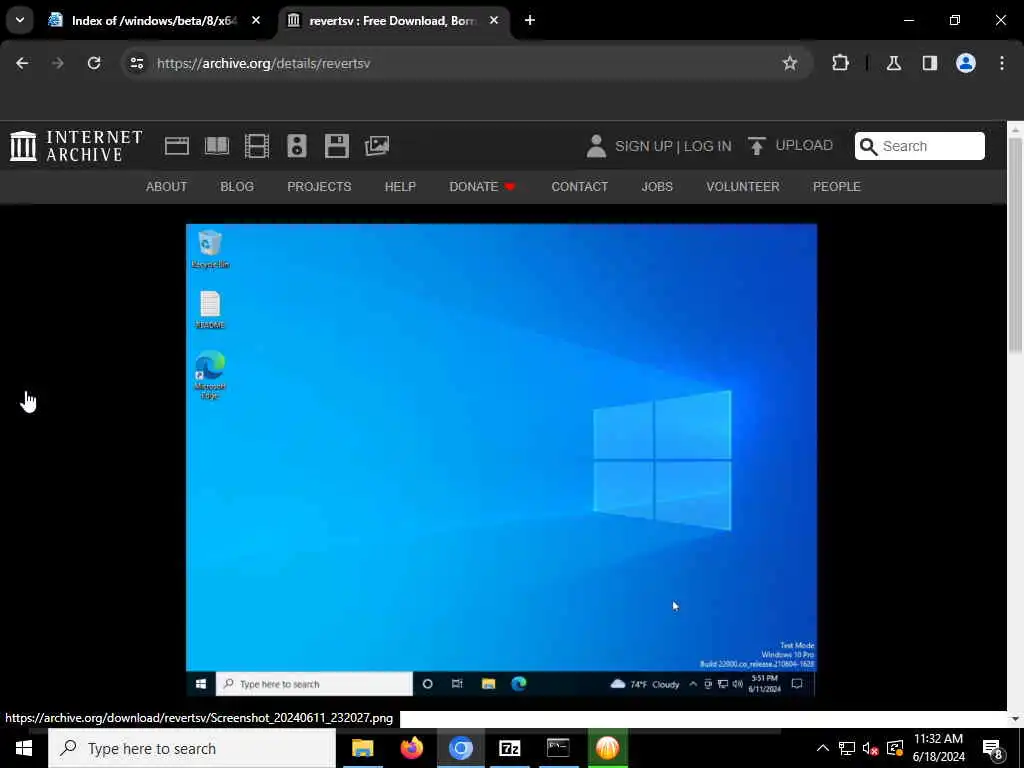Open 7-Zip from the taskbar
The width and height of the screenshot is (1024, 768).
(x=509, y=748)
